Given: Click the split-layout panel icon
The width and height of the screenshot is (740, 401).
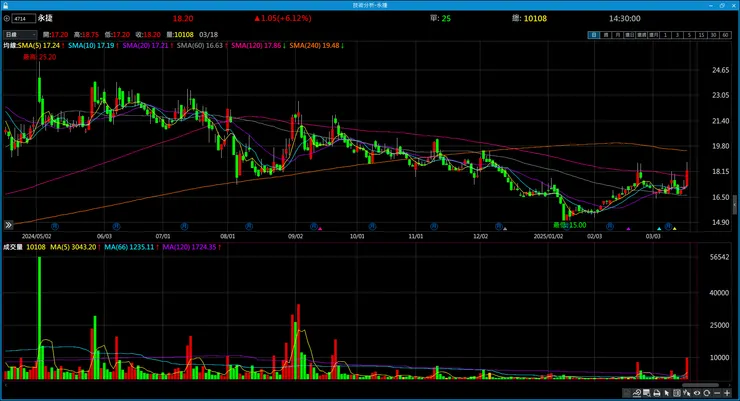Looking at the screenshot, I should click(x=677, y=393).
